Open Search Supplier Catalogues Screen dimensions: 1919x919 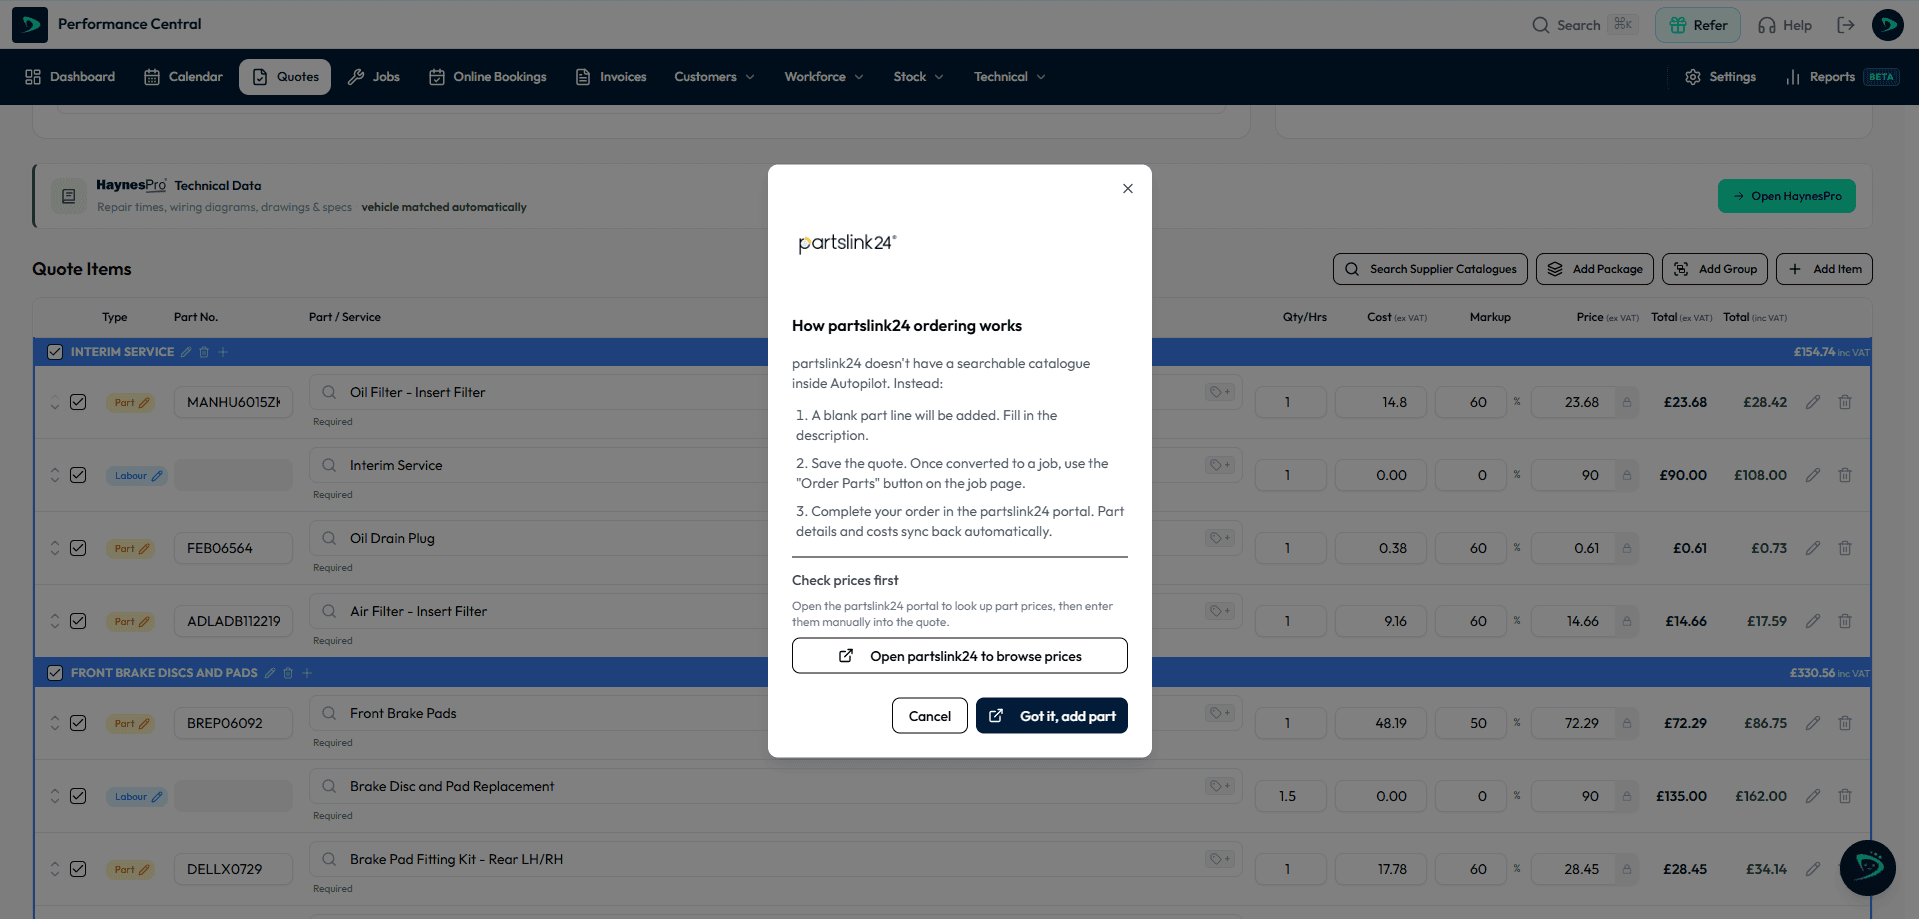1430,269
